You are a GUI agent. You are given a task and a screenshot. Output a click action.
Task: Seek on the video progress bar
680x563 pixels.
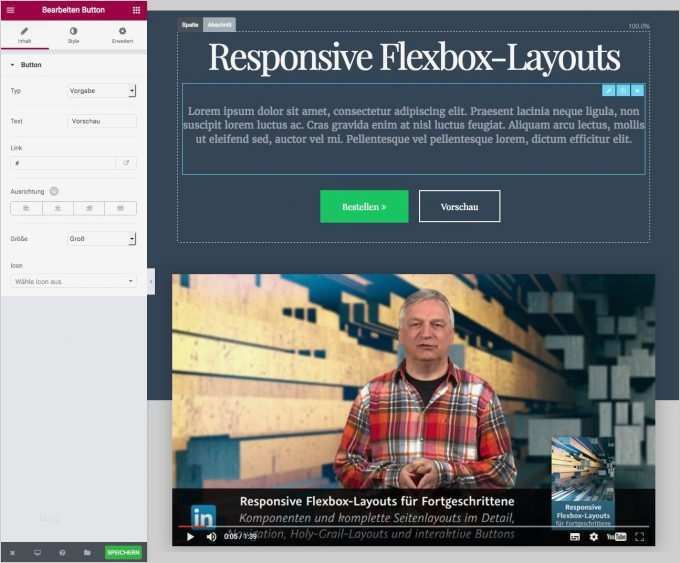pyautogui.click(x=413, y=527)
